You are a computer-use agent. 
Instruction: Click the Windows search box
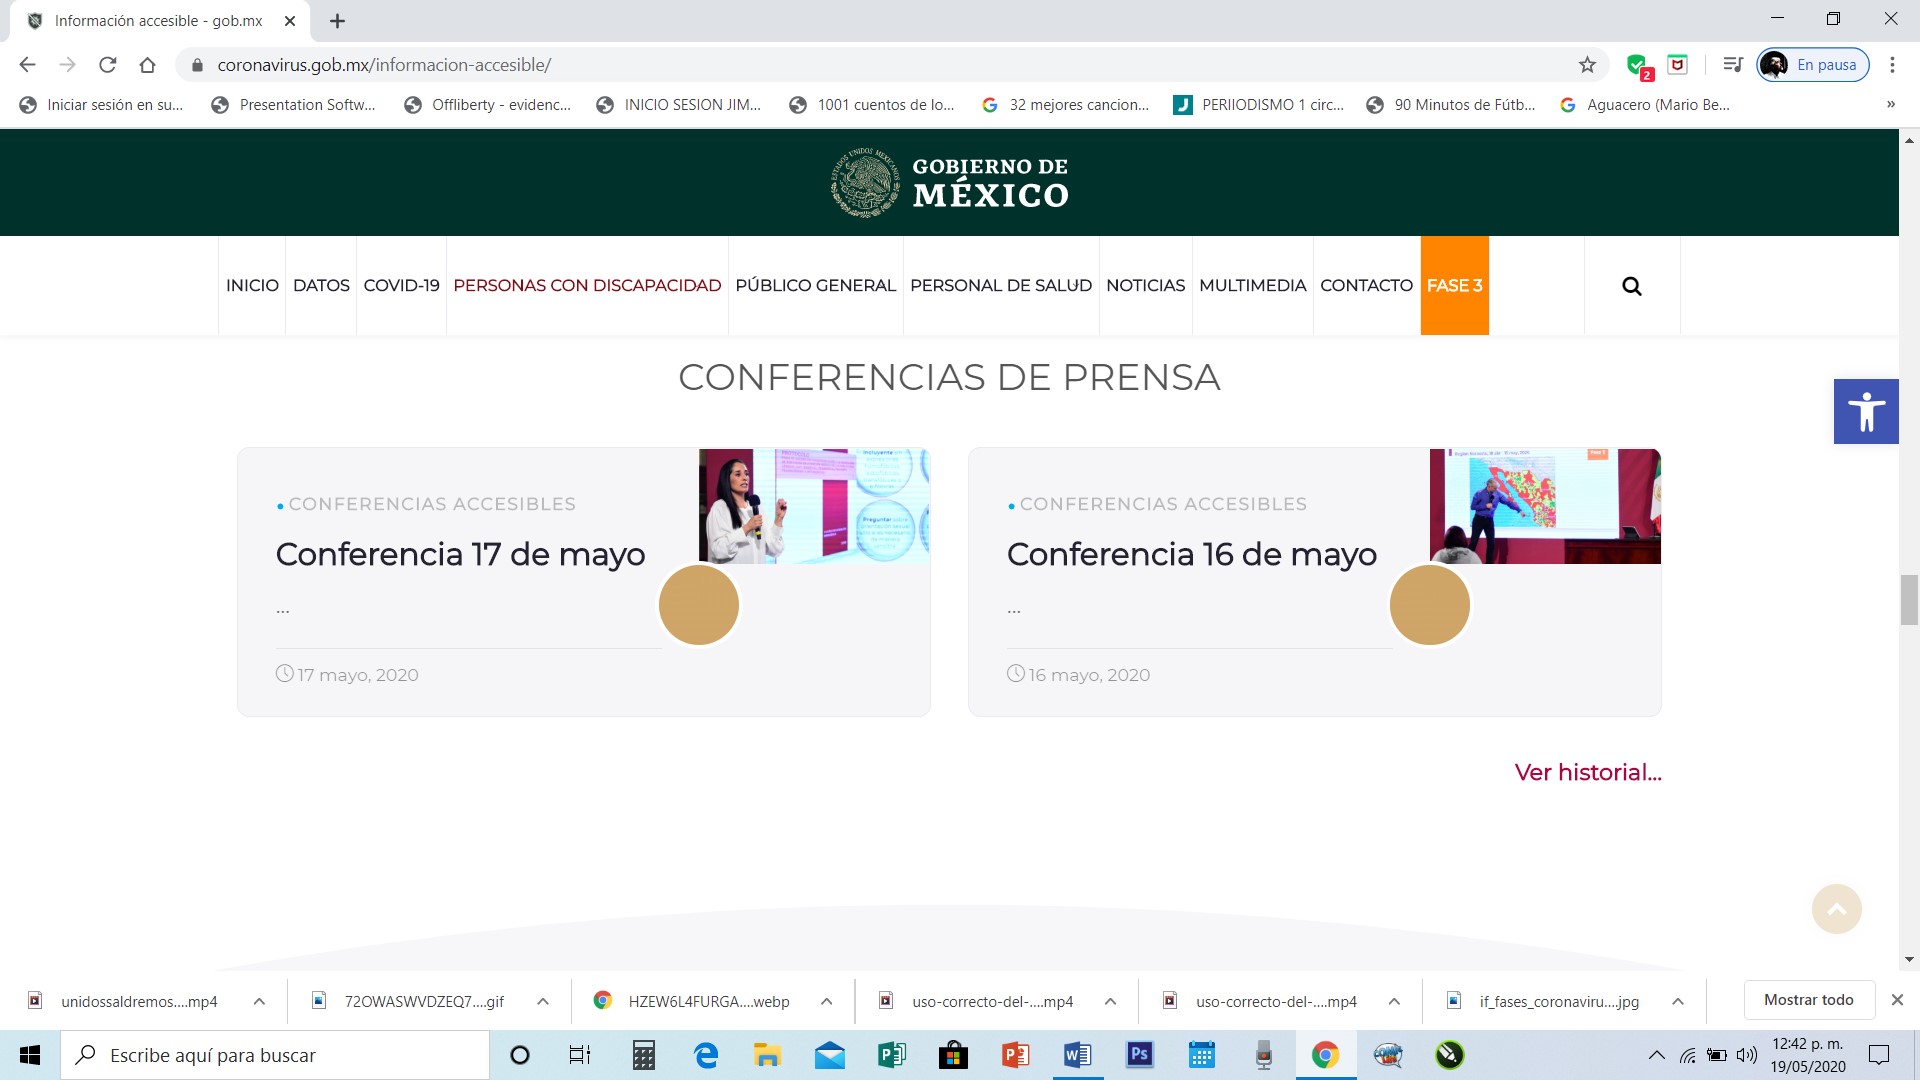point(275,1055)
